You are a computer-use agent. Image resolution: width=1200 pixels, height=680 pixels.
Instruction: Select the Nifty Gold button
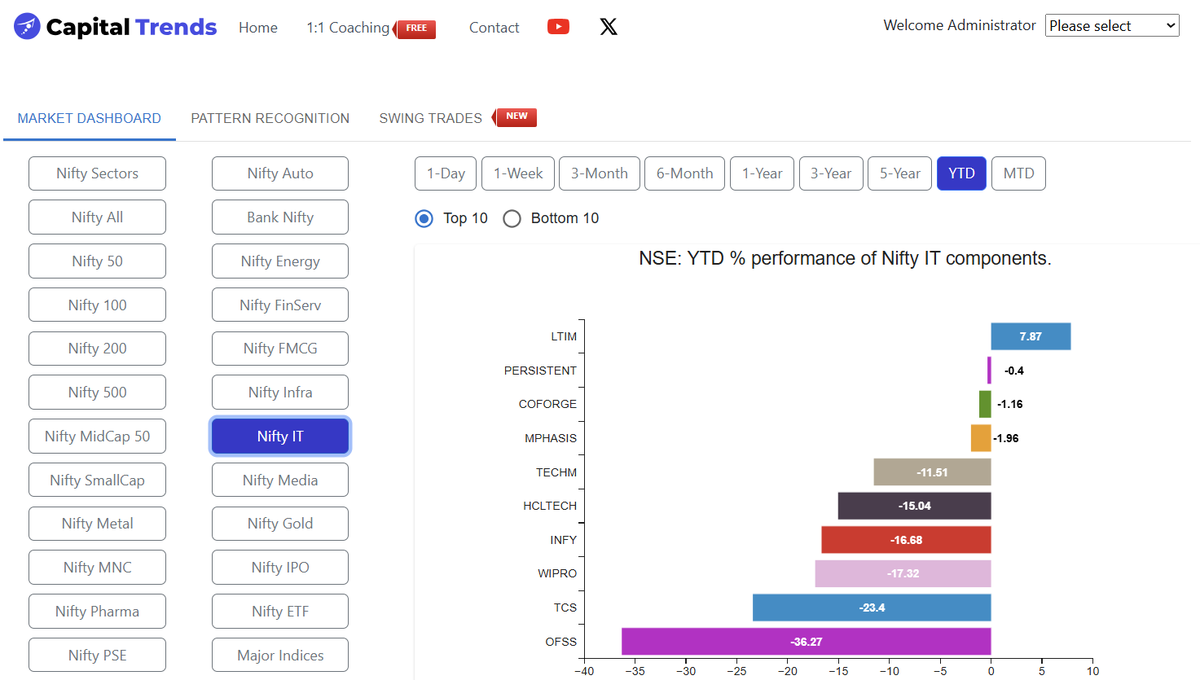pyautogui.click(x=280, y=523)
